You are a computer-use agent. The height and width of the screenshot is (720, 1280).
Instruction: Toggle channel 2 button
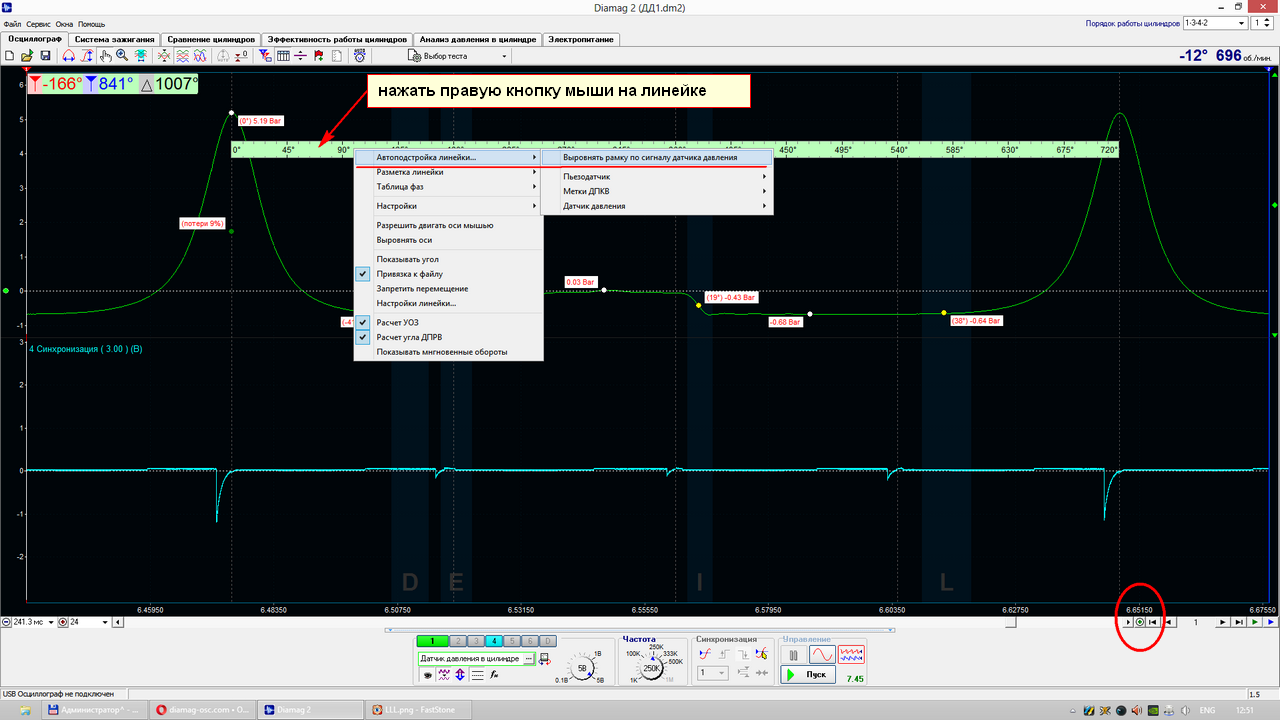click(x=458, y=640)
